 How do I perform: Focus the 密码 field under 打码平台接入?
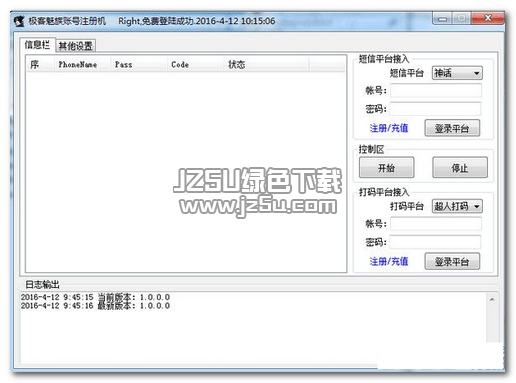click(435, 242)
